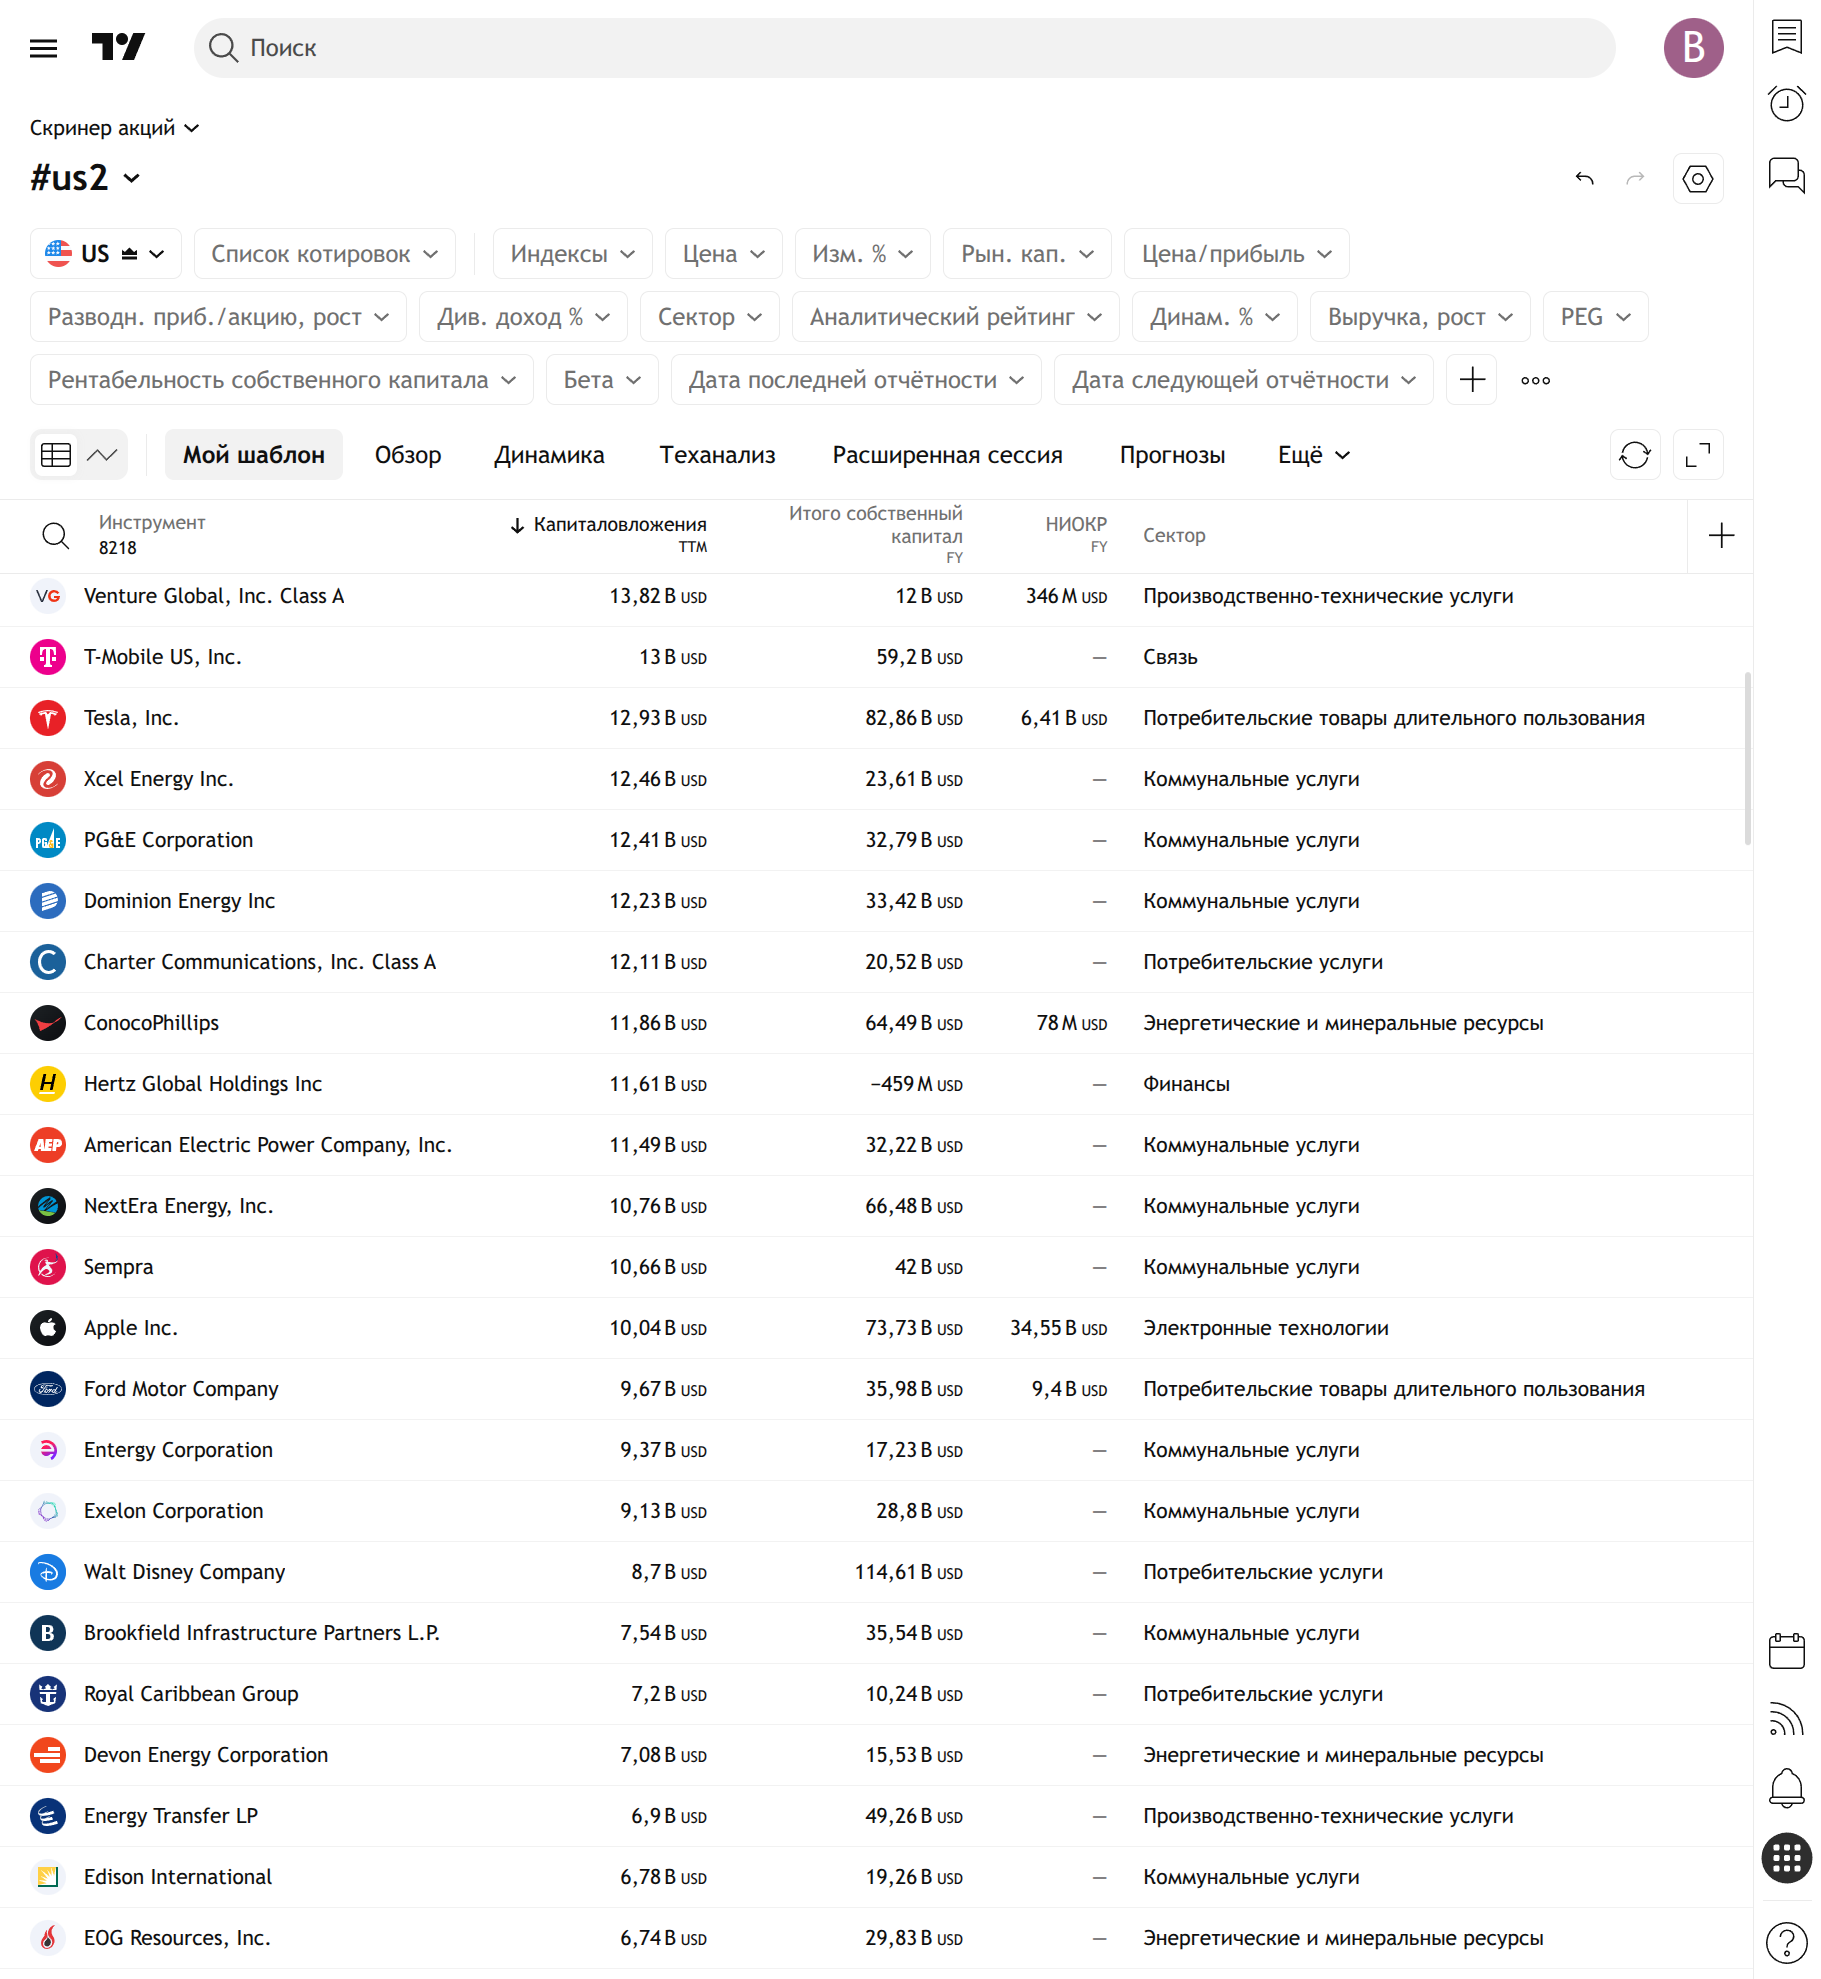
Task: Open the Индексы filter dropdown
Action: [572, 254]
